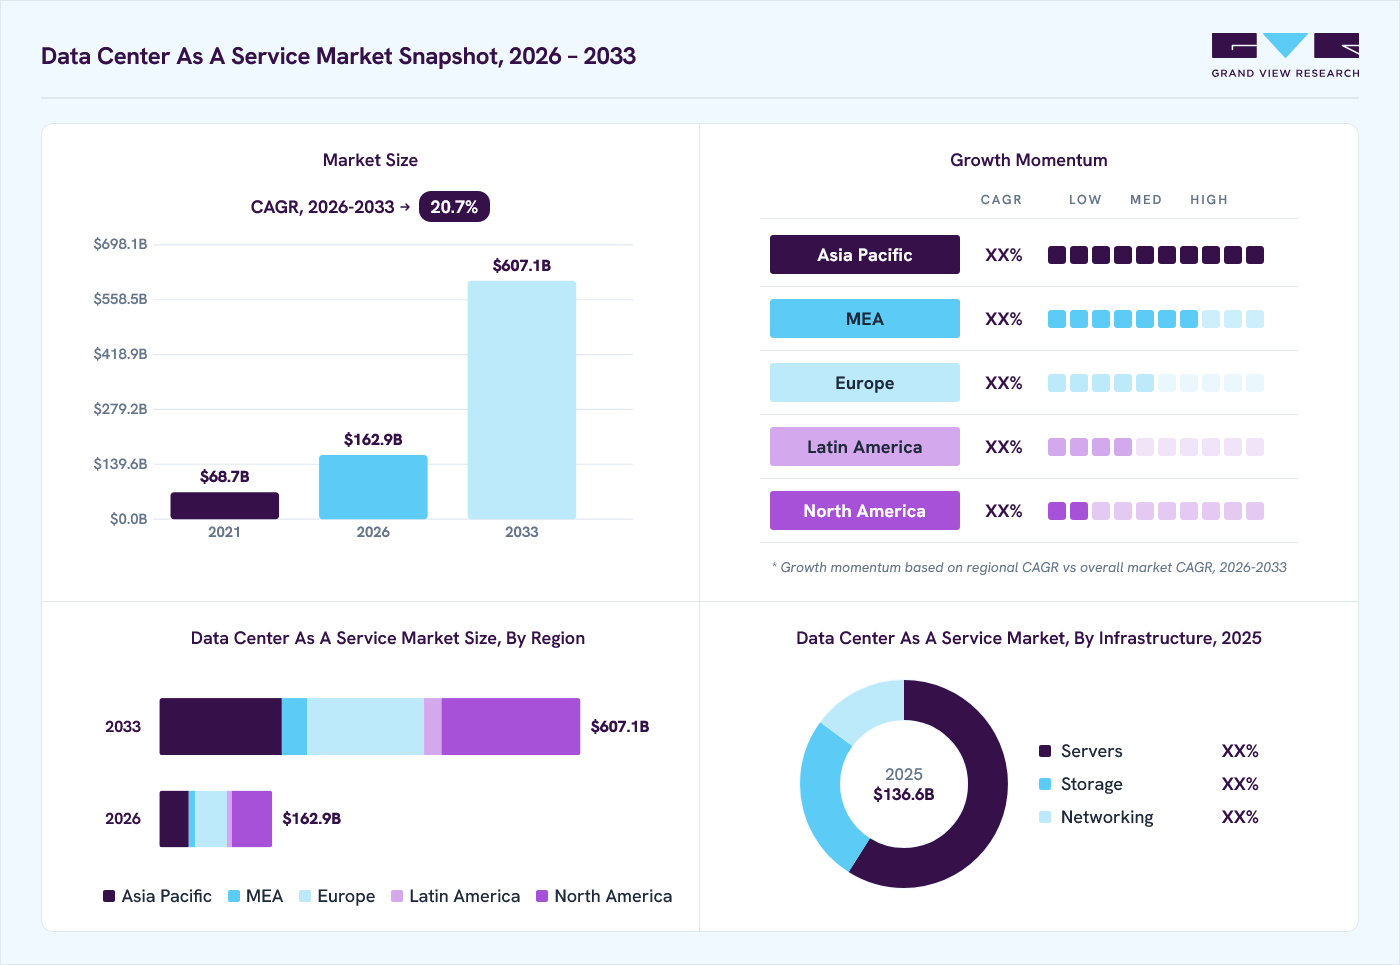Click the North America legend swatch
This screenshot has height=965, width=1400.
point(542,896)
